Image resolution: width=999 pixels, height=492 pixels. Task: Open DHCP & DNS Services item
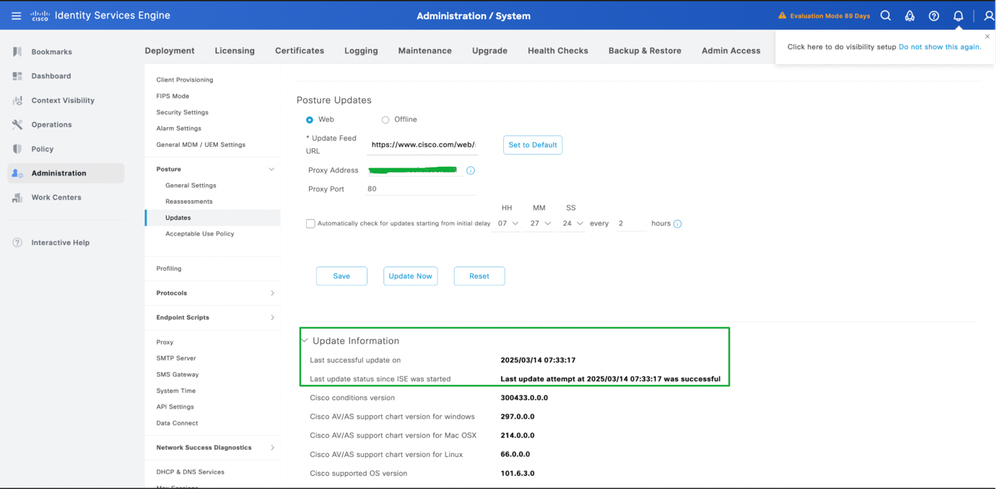point(190,472)
